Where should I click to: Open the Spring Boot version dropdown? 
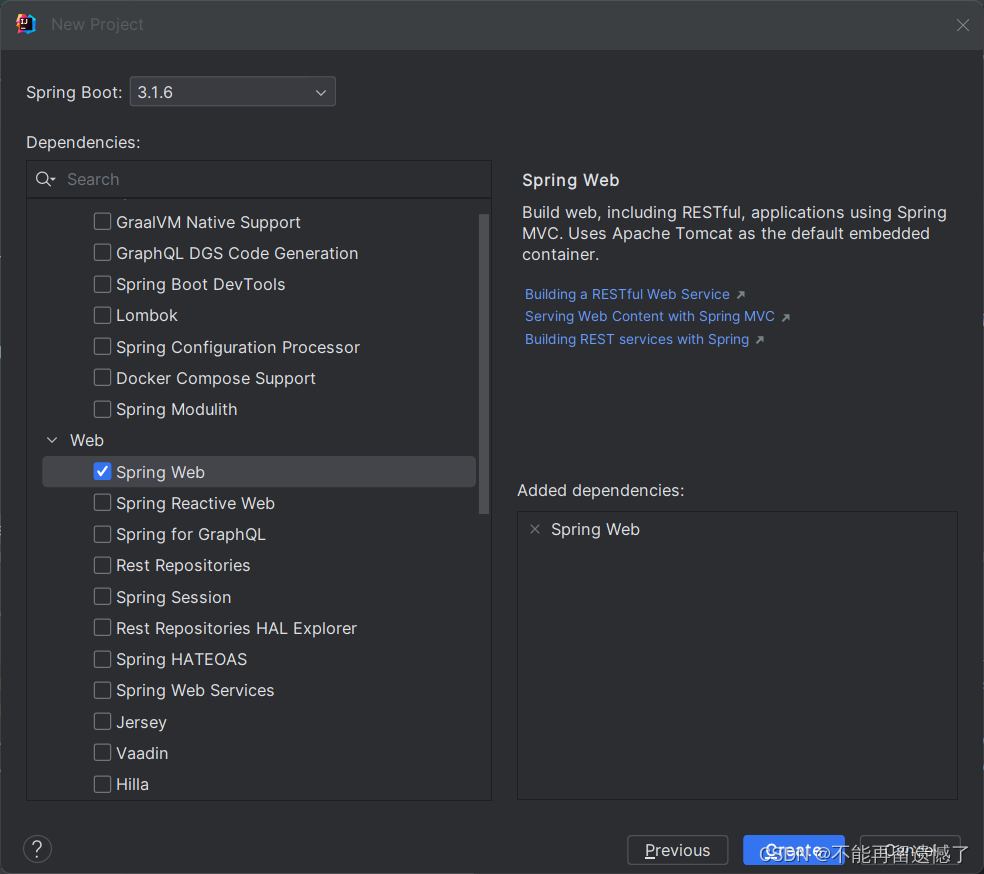232,92
